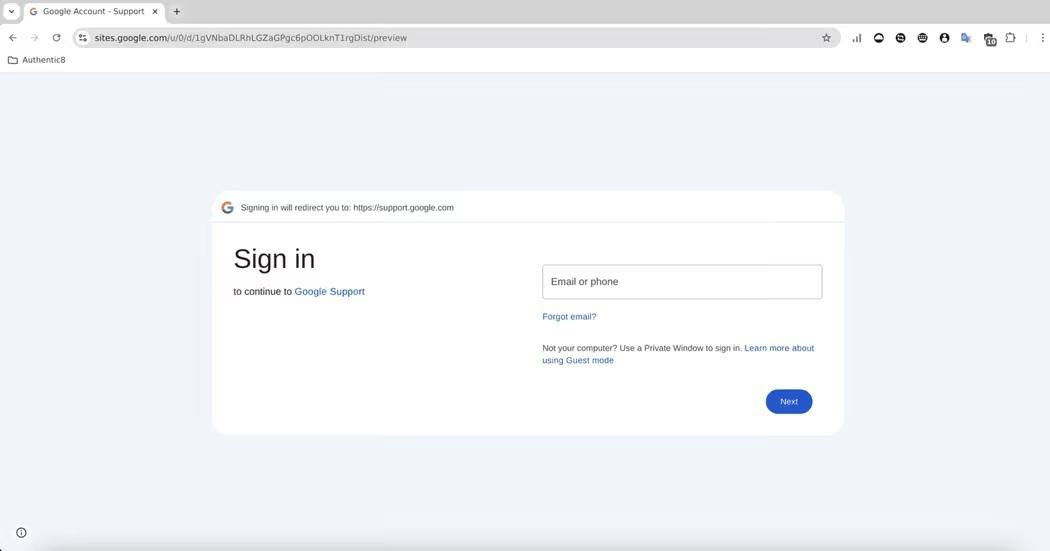Click the Google G logo

click(x=228, y=208)
